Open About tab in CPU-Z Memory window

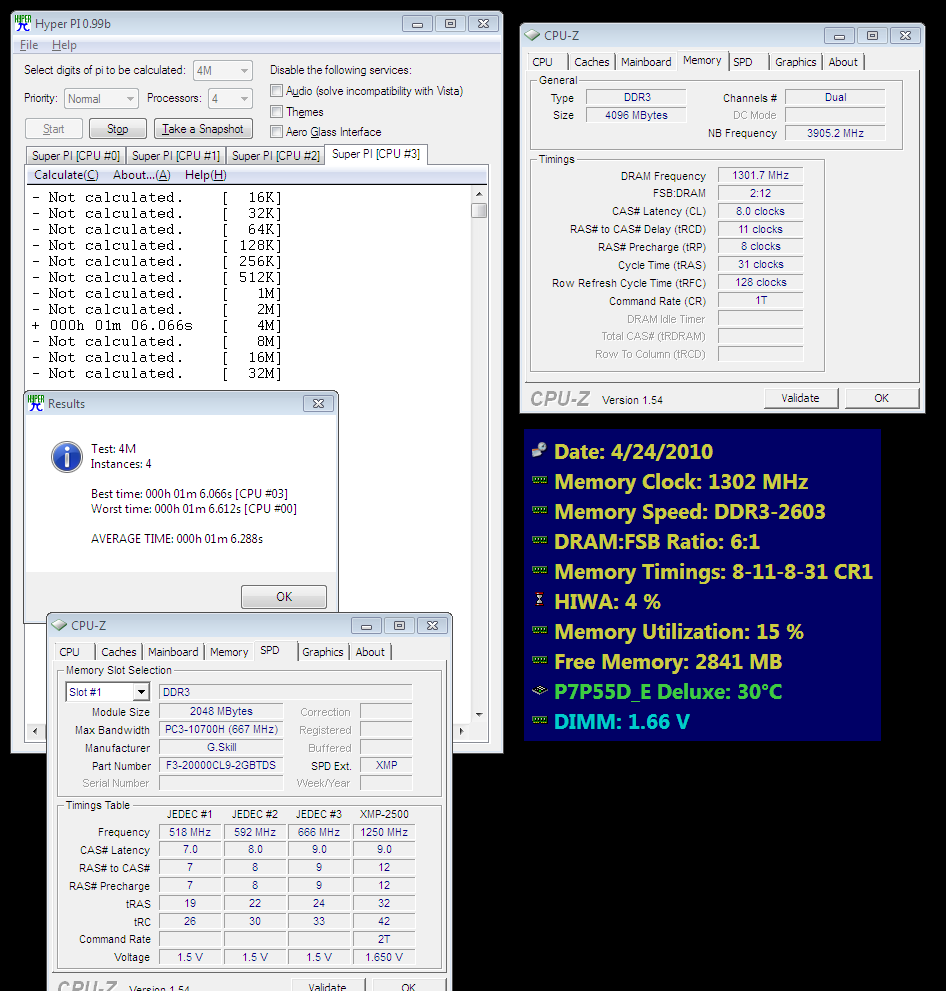[x=843, y=62]
